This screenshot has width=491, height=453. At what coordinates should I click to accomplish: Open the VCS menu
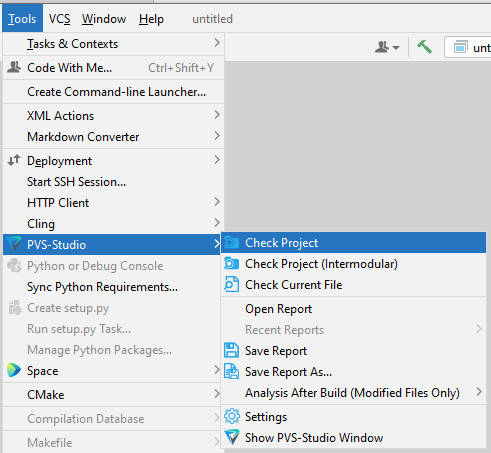point(59,19)
